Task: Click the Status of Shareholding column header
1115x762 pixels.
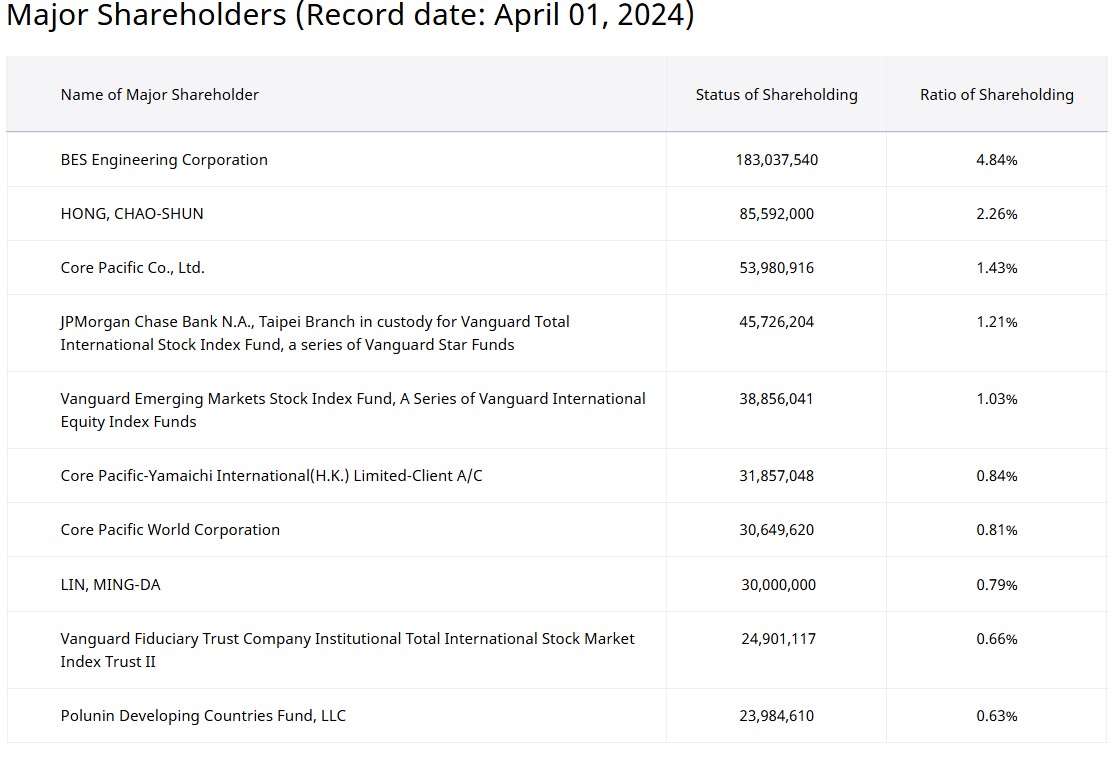Action: tap(776, 94)
